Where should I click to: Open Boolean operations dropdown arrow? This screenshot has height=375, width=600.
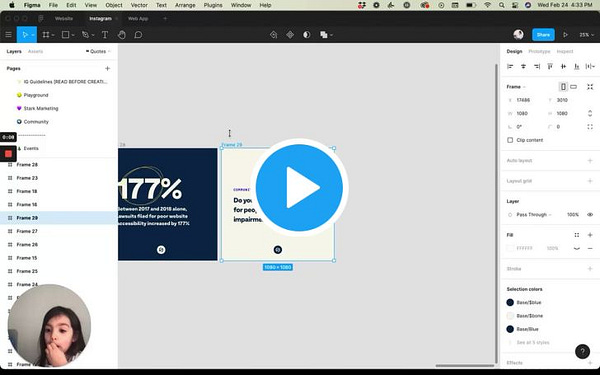pos(331,35)
